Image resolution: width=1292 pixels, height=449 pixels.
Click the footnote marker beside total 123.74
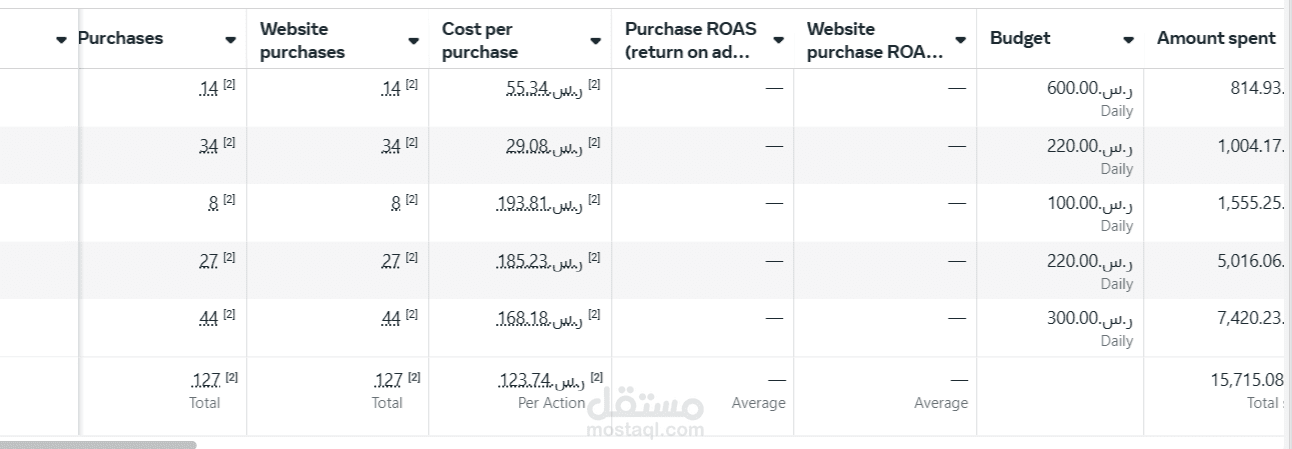click(x=596, y=377)
